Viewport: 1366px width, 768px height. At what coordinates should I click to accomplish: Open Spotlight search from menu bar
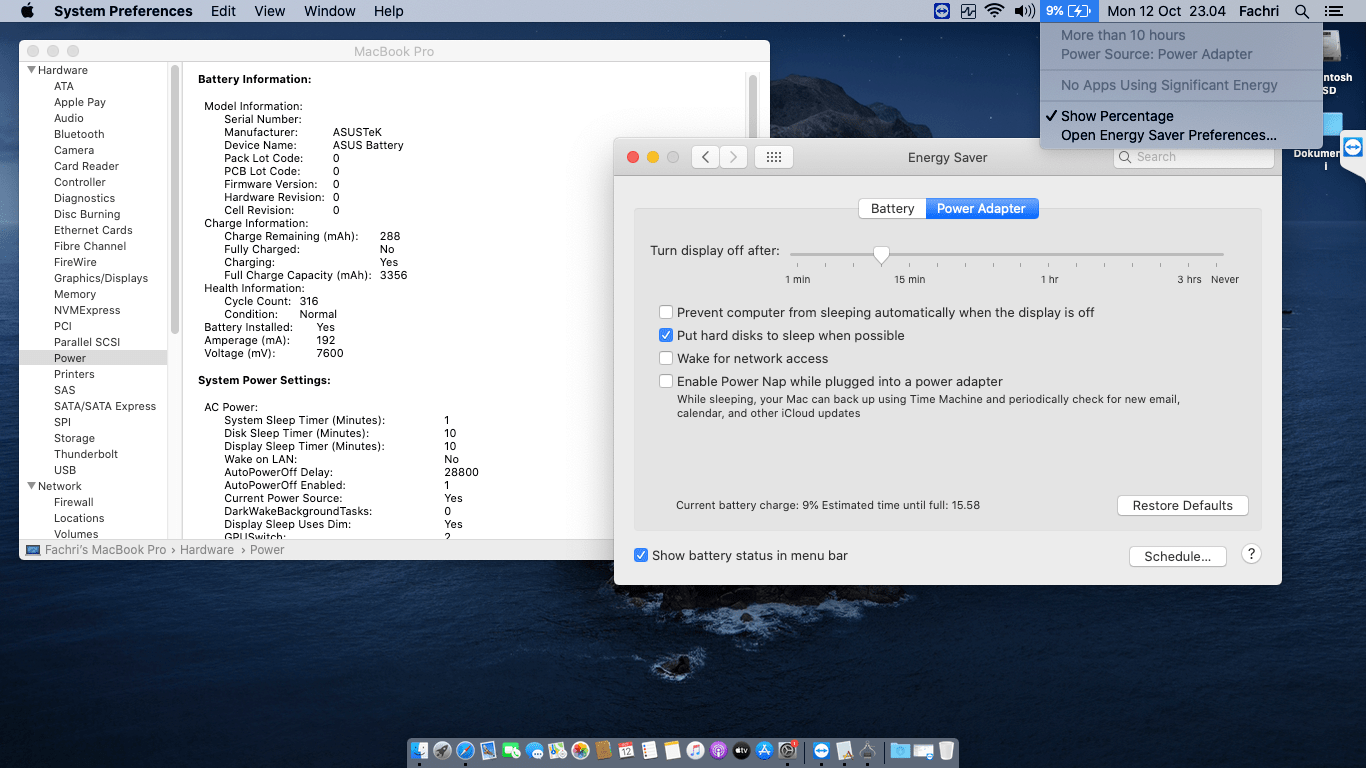[1301, 11]
